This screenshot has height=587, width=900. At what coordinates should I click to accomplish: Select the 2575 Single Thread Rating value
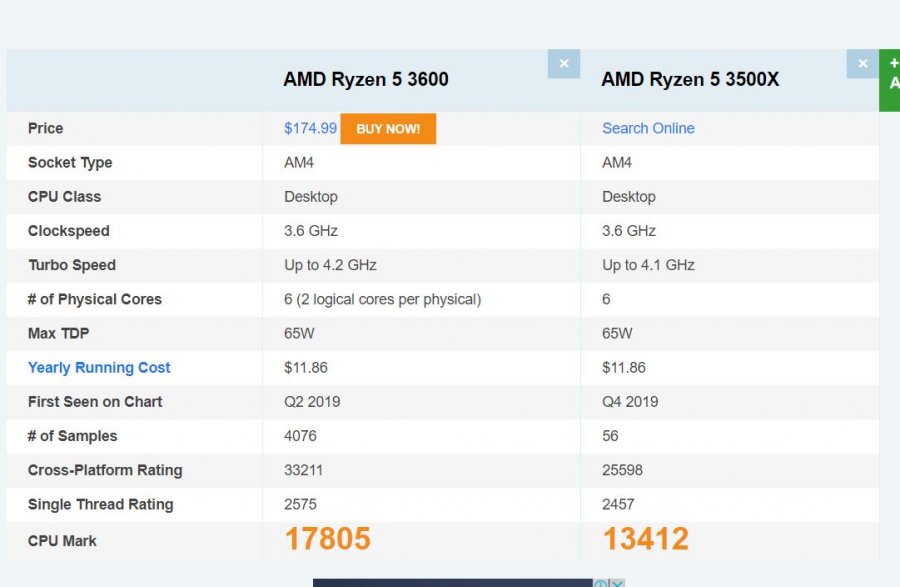[x=300, y=504]
